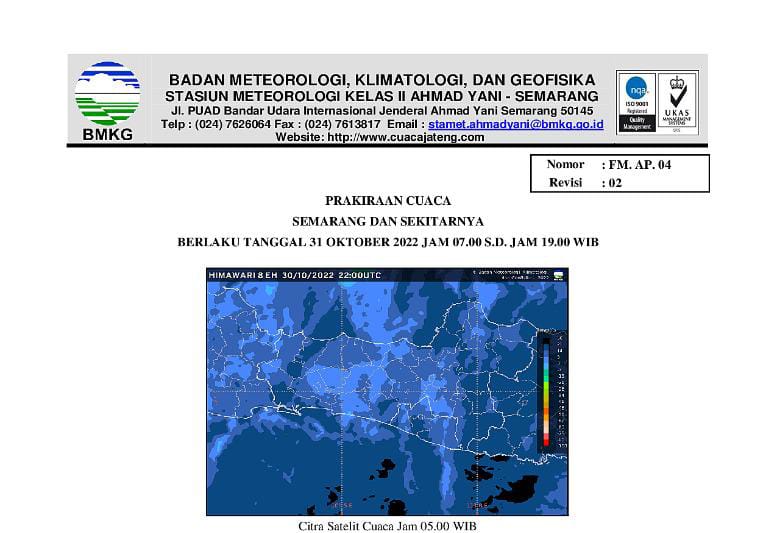Open the www.cuacajateng.com website address
The width and height of the screenshot is (777, 533).
click(405, 138)
